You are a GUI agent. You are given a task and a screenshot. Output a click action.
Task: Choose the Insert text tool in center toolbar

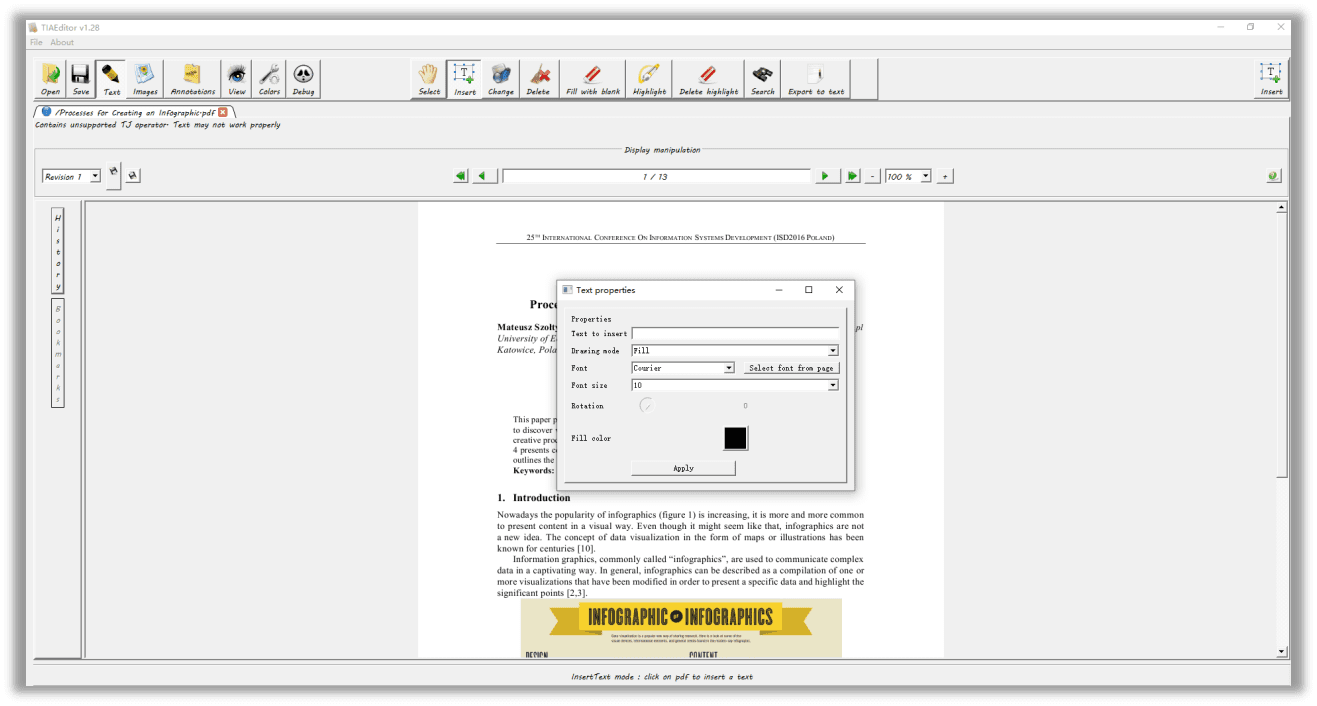(465, 79)
